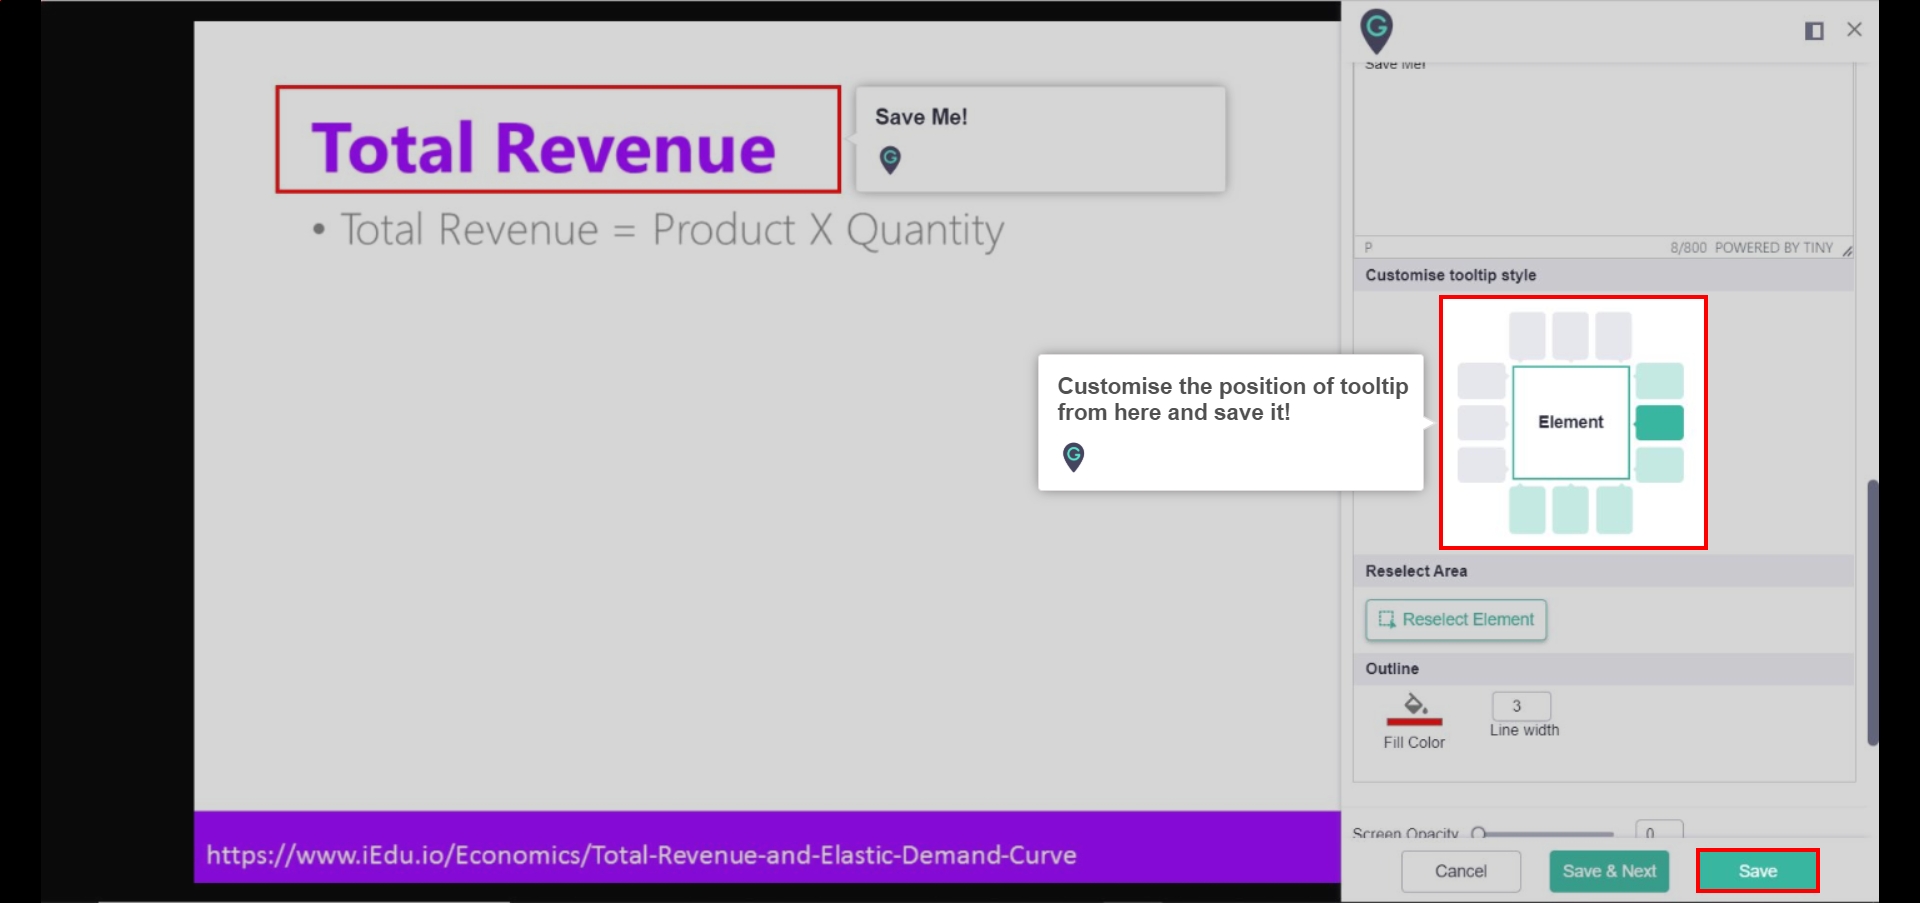This screenshot has width=1920, height=903.
Task: Click the editor resize grip handle
Action: [x=1847, y=250]
